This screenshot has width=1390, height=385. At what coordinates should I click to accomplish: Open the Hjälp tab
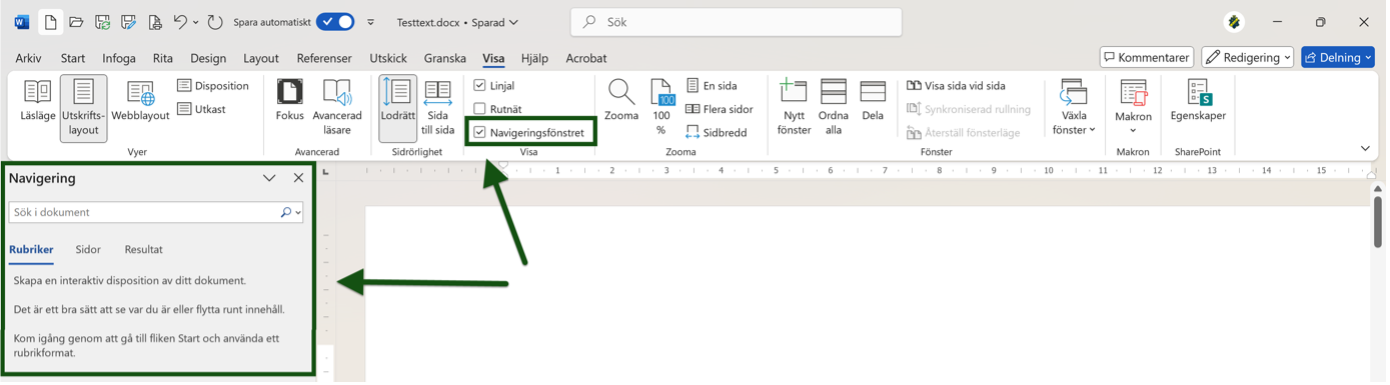click(x=535, y=58)
